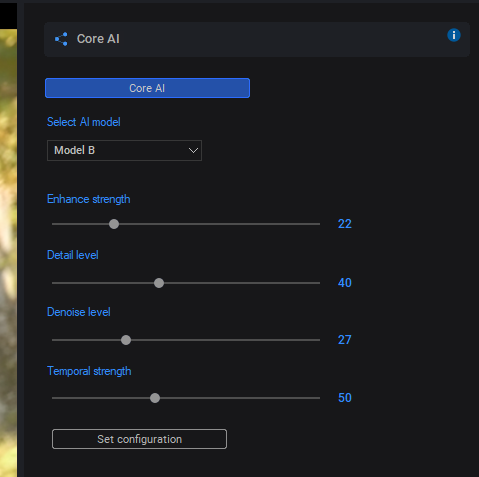This screenshot has width=479, height=477.
Task: Click the dropdown chevron beside Model B
Action: (193, 150)
